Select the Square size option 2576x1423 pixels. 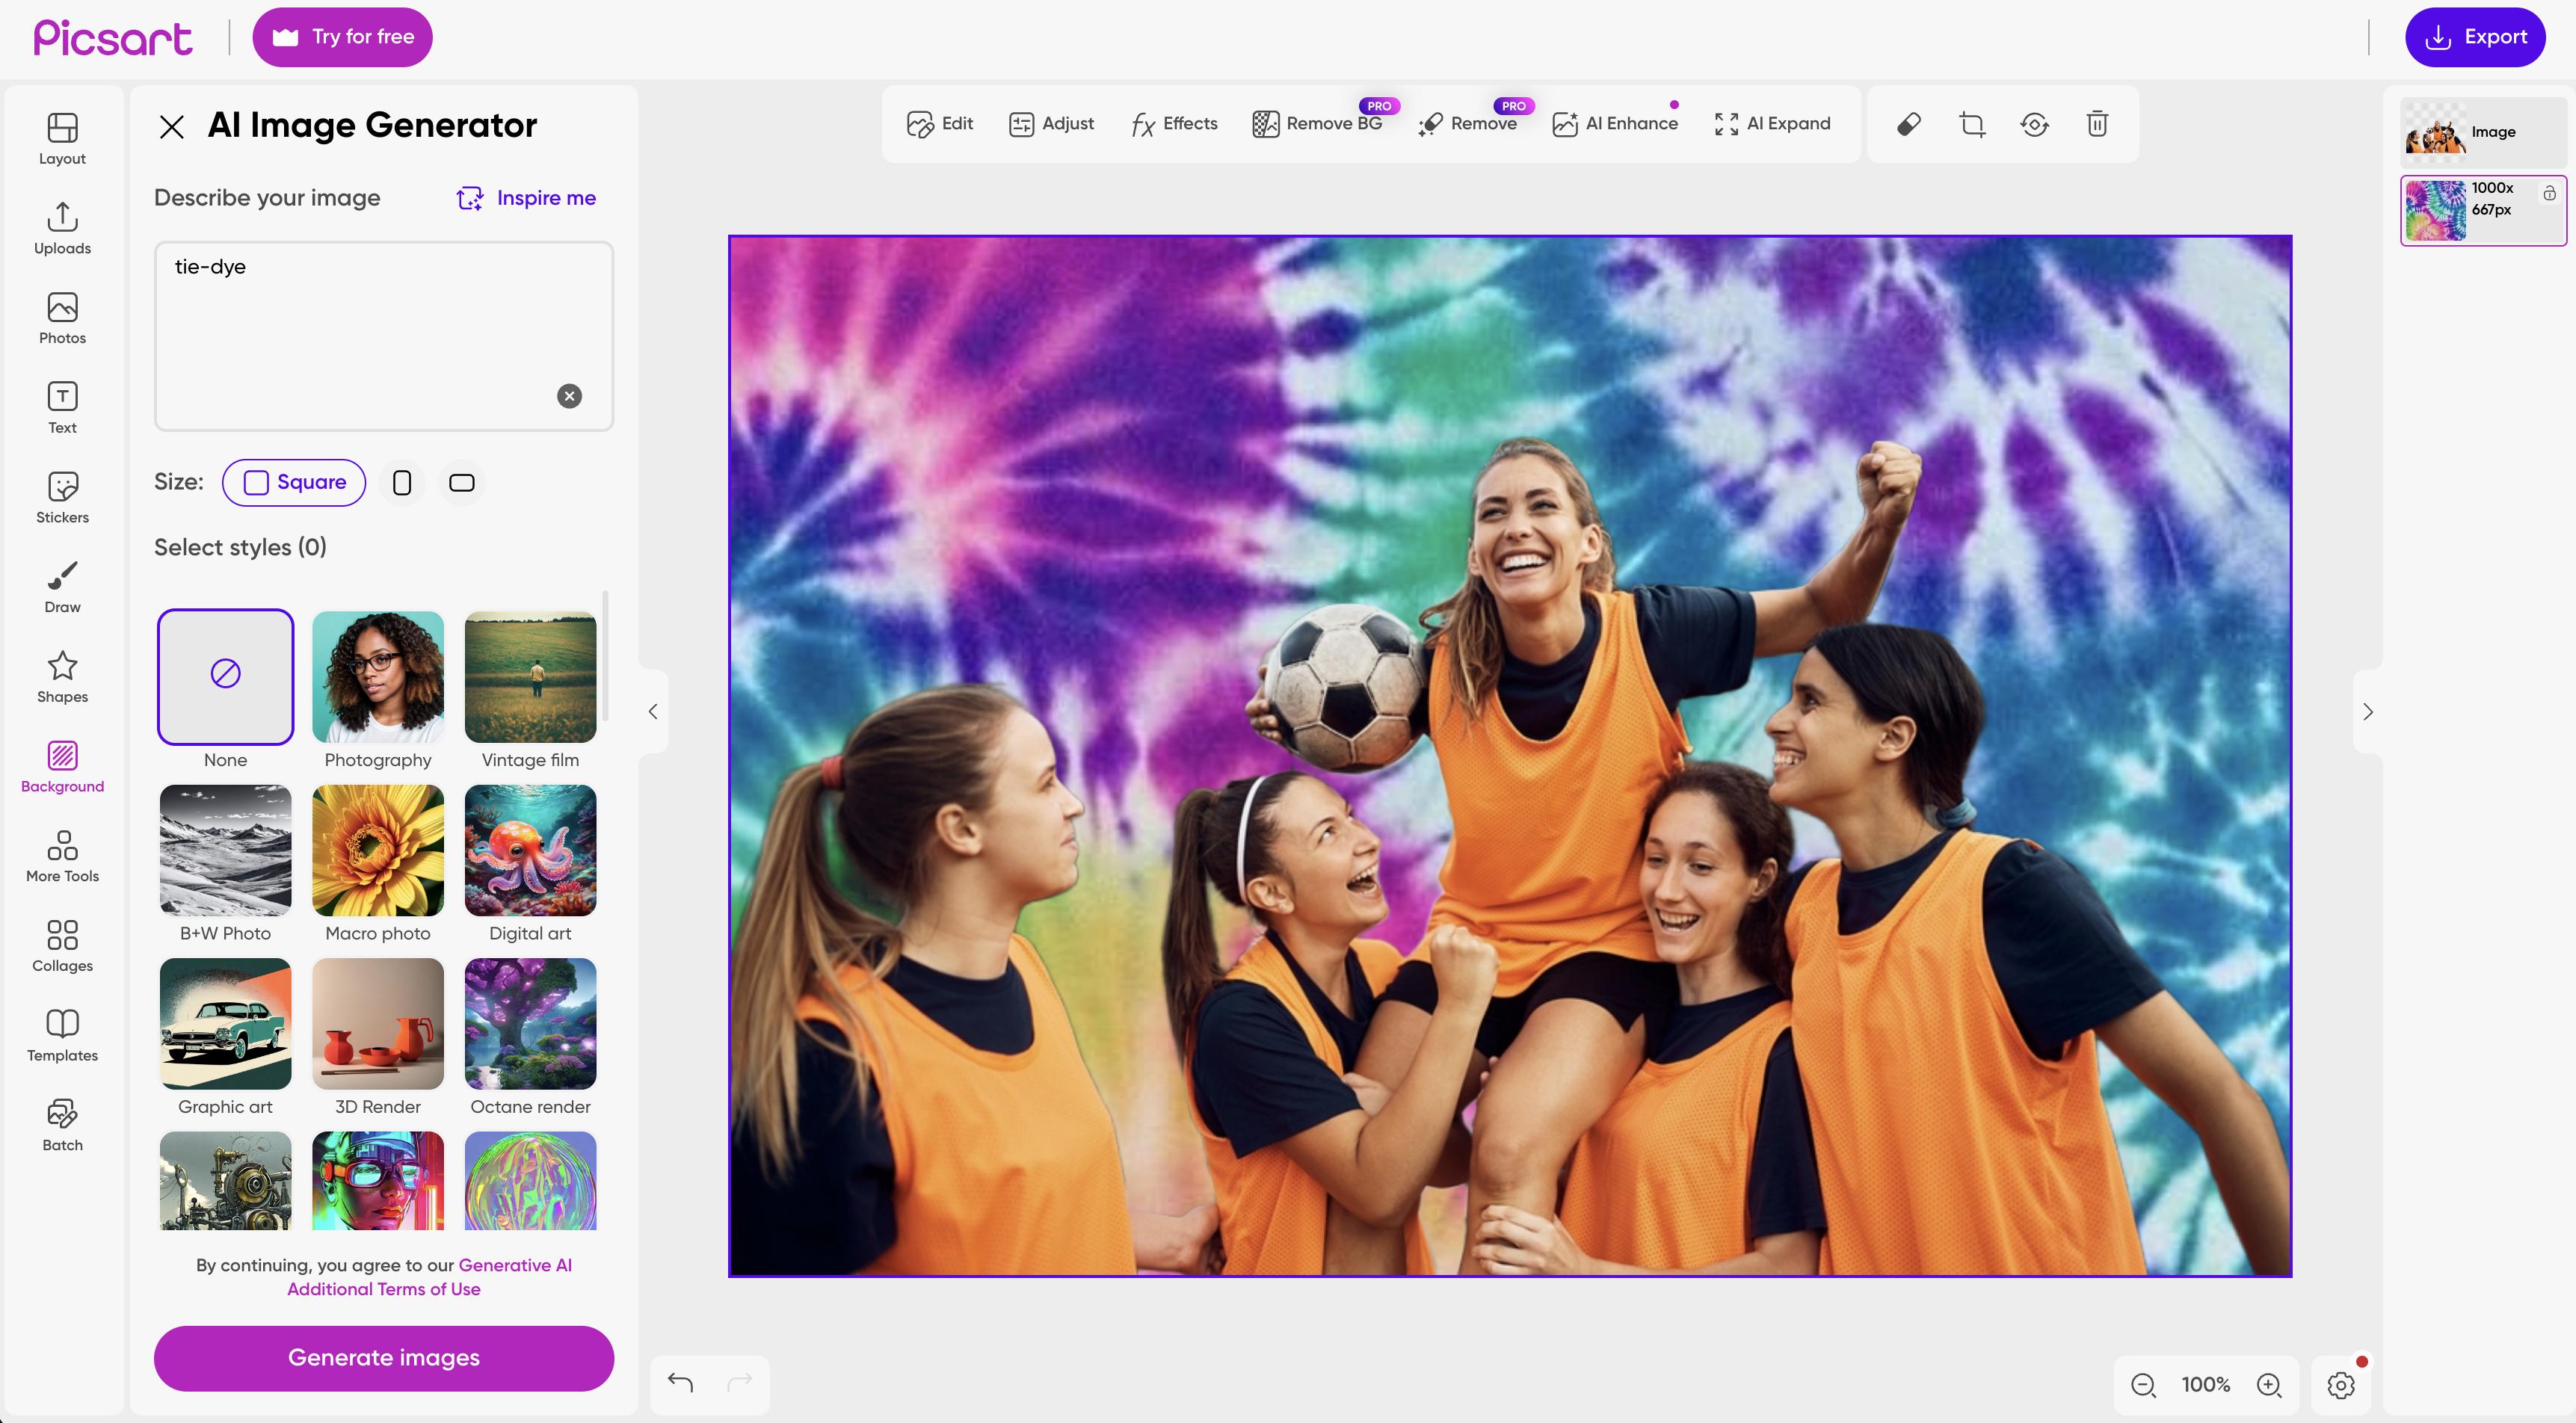click(293, 482)
